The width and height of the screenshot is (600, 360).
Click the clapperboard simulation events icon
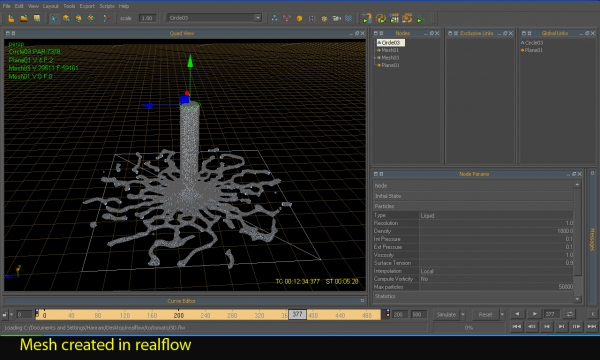point(394,18)
